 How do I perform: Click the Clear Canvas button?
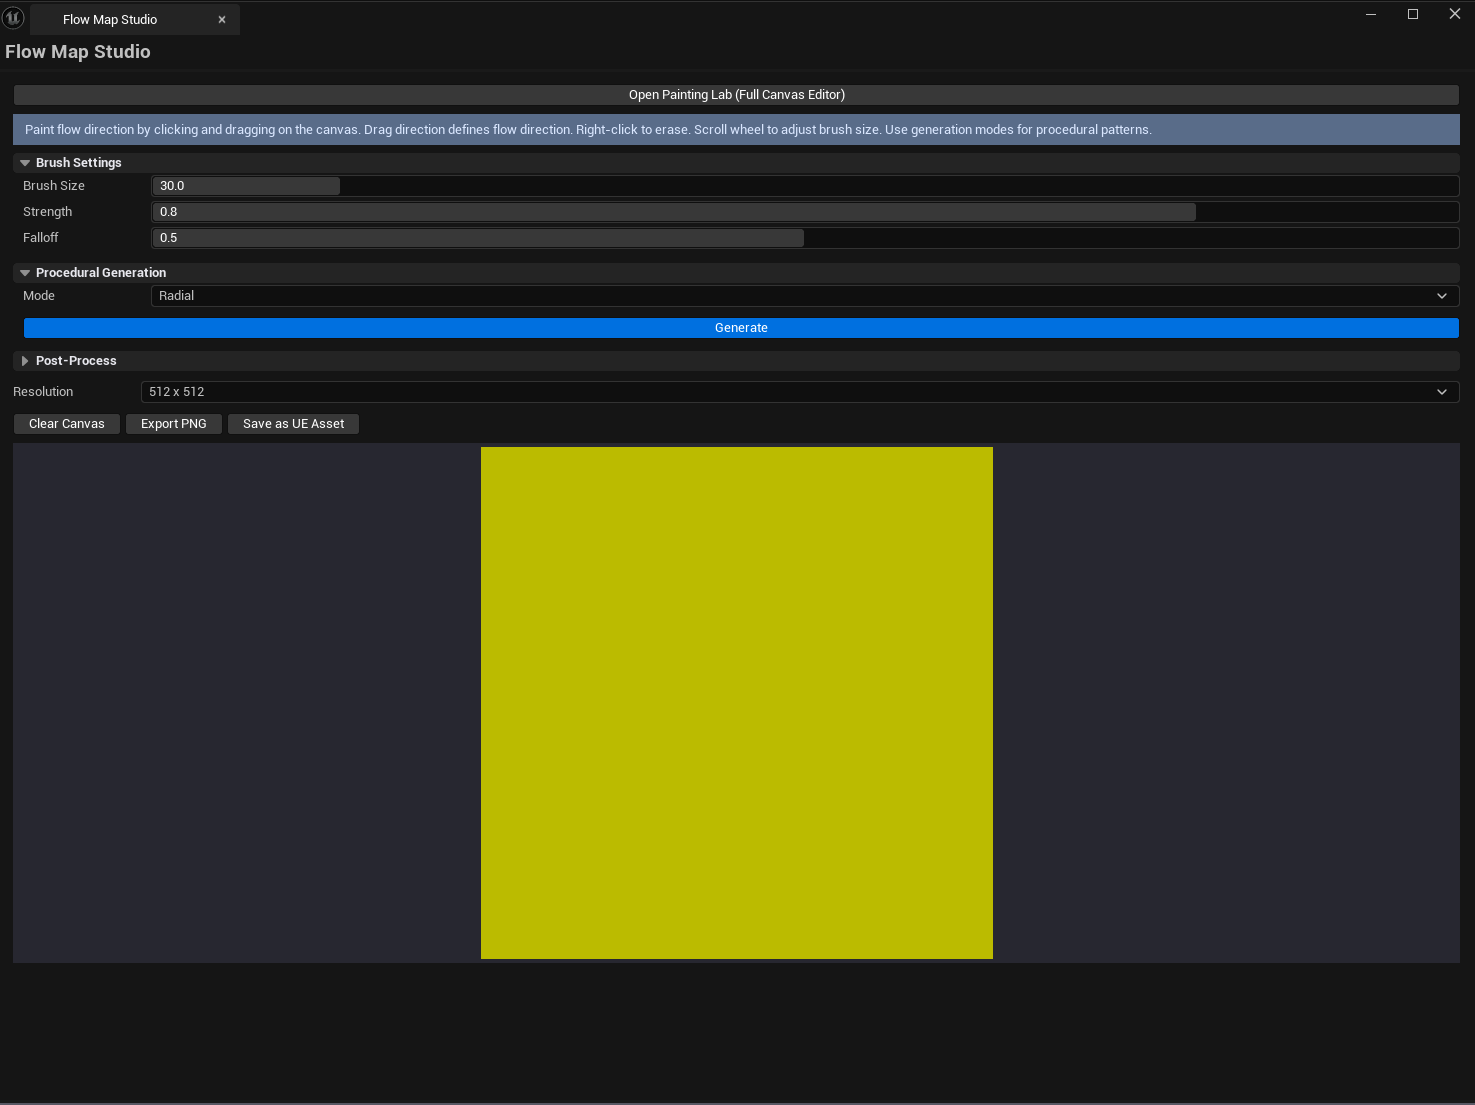(x=67, y=424)
